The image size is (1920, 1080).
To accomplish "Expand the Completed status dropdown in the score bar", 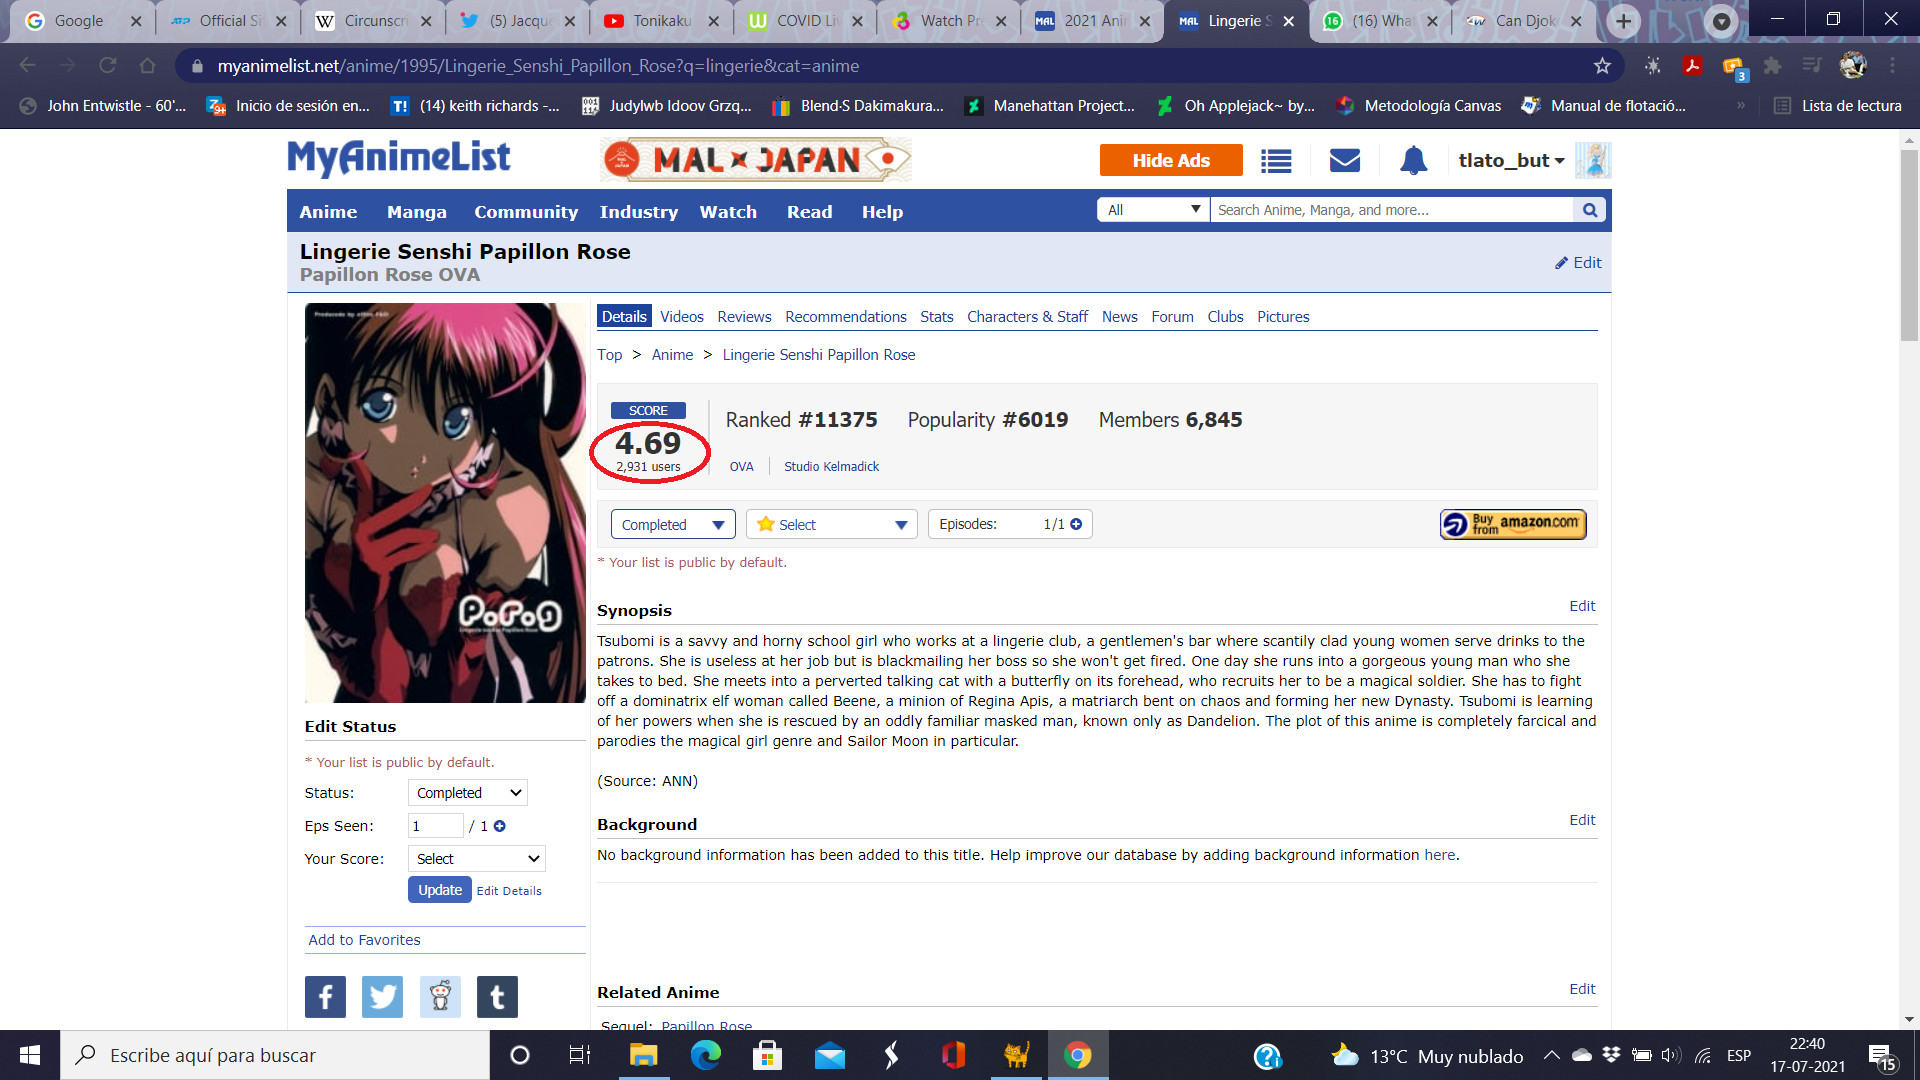I will 673,524.
